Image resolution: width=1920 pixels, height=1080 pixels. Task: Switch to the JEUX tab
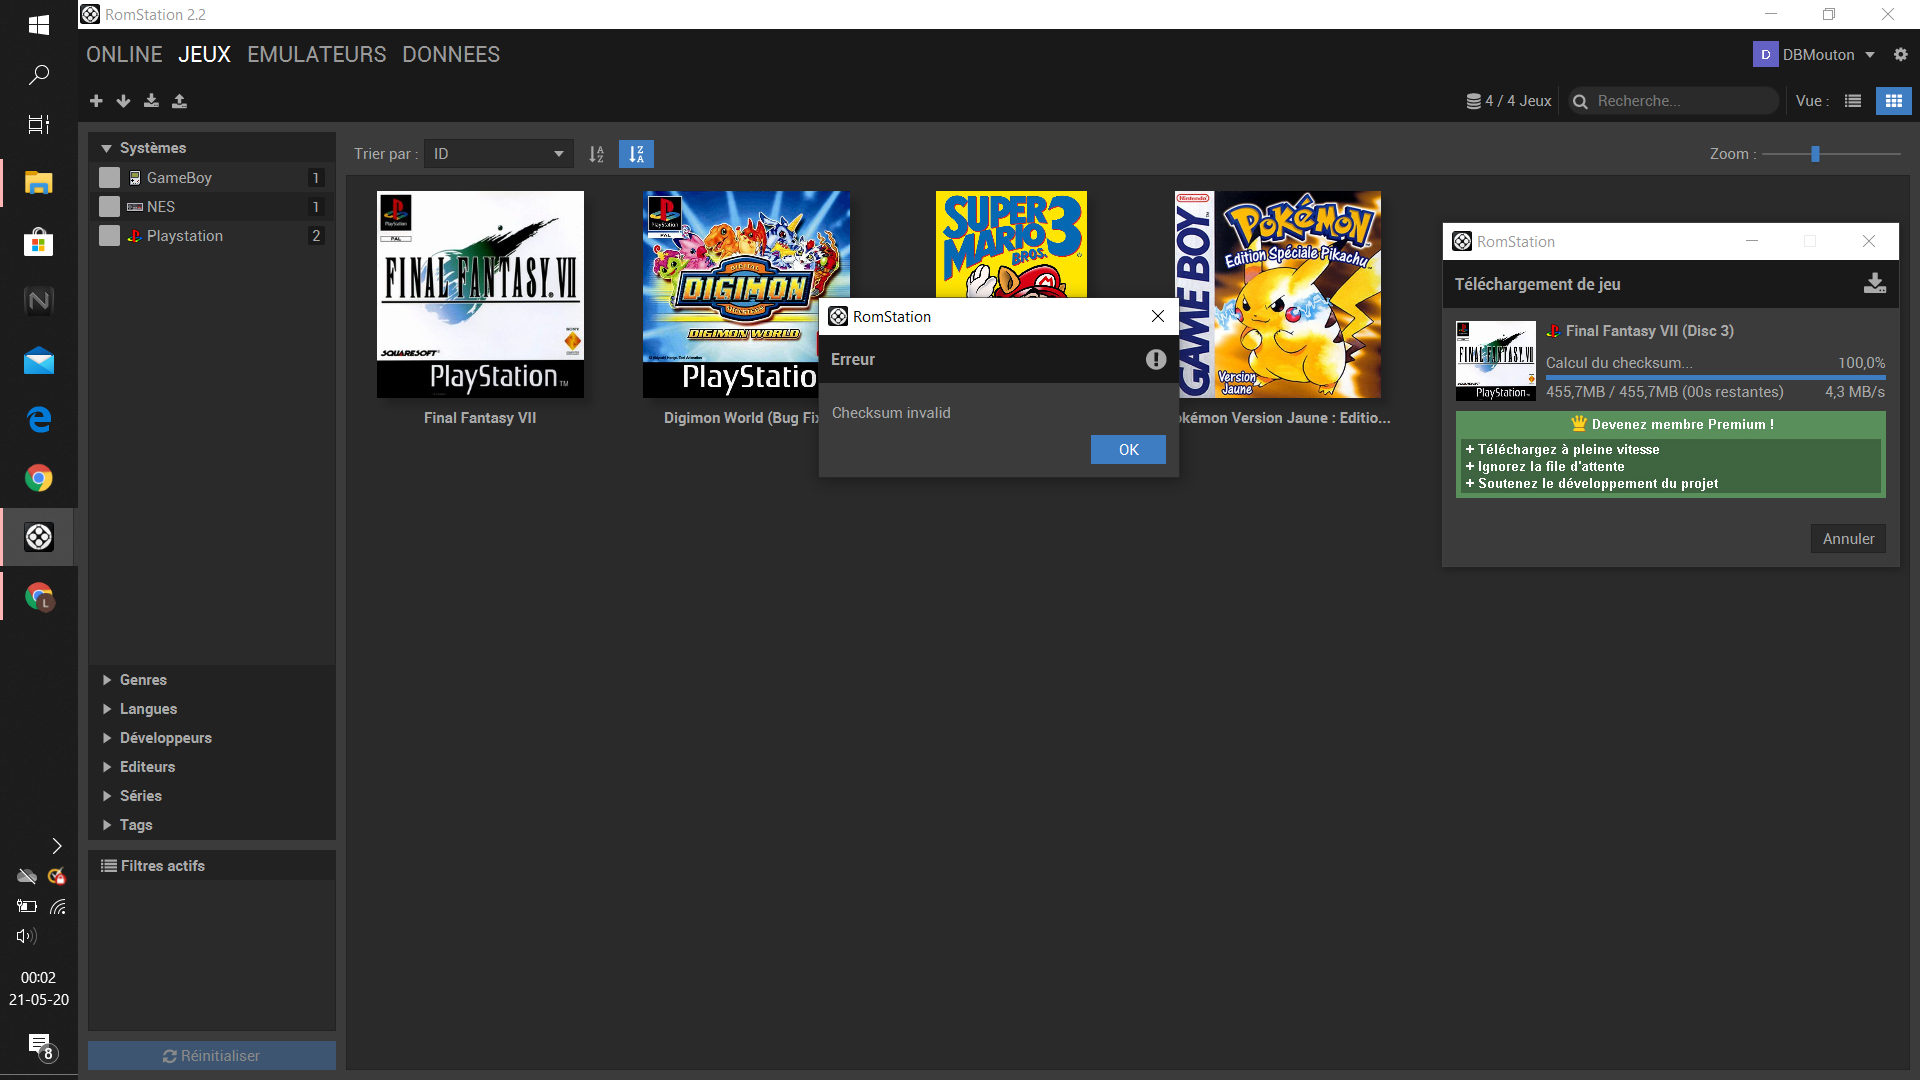coord(204,55)
